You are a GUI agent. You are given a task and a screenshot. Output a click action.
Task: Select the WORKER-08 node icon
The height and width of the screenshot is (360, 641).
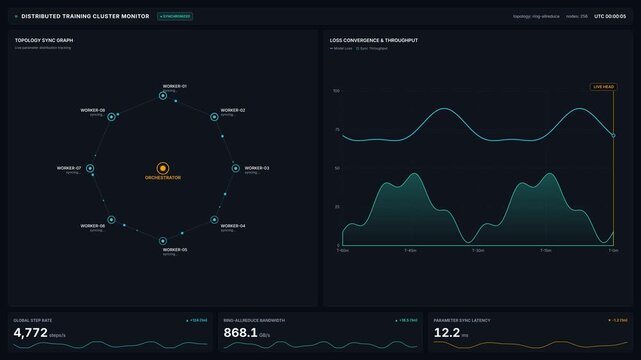point(111,117)
